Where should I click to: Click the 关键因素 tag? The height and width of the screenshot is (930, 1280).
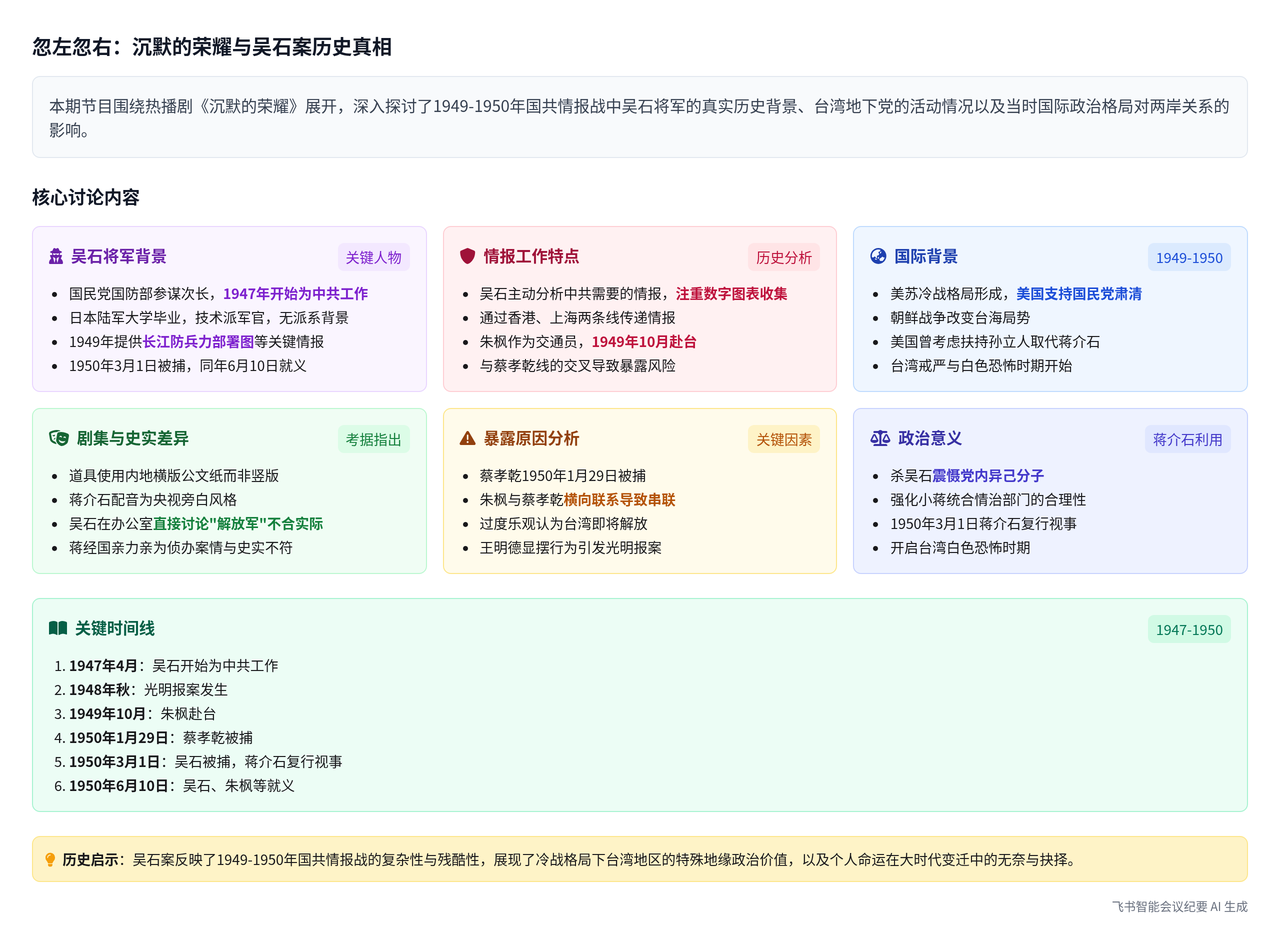[x=784, y=440]
